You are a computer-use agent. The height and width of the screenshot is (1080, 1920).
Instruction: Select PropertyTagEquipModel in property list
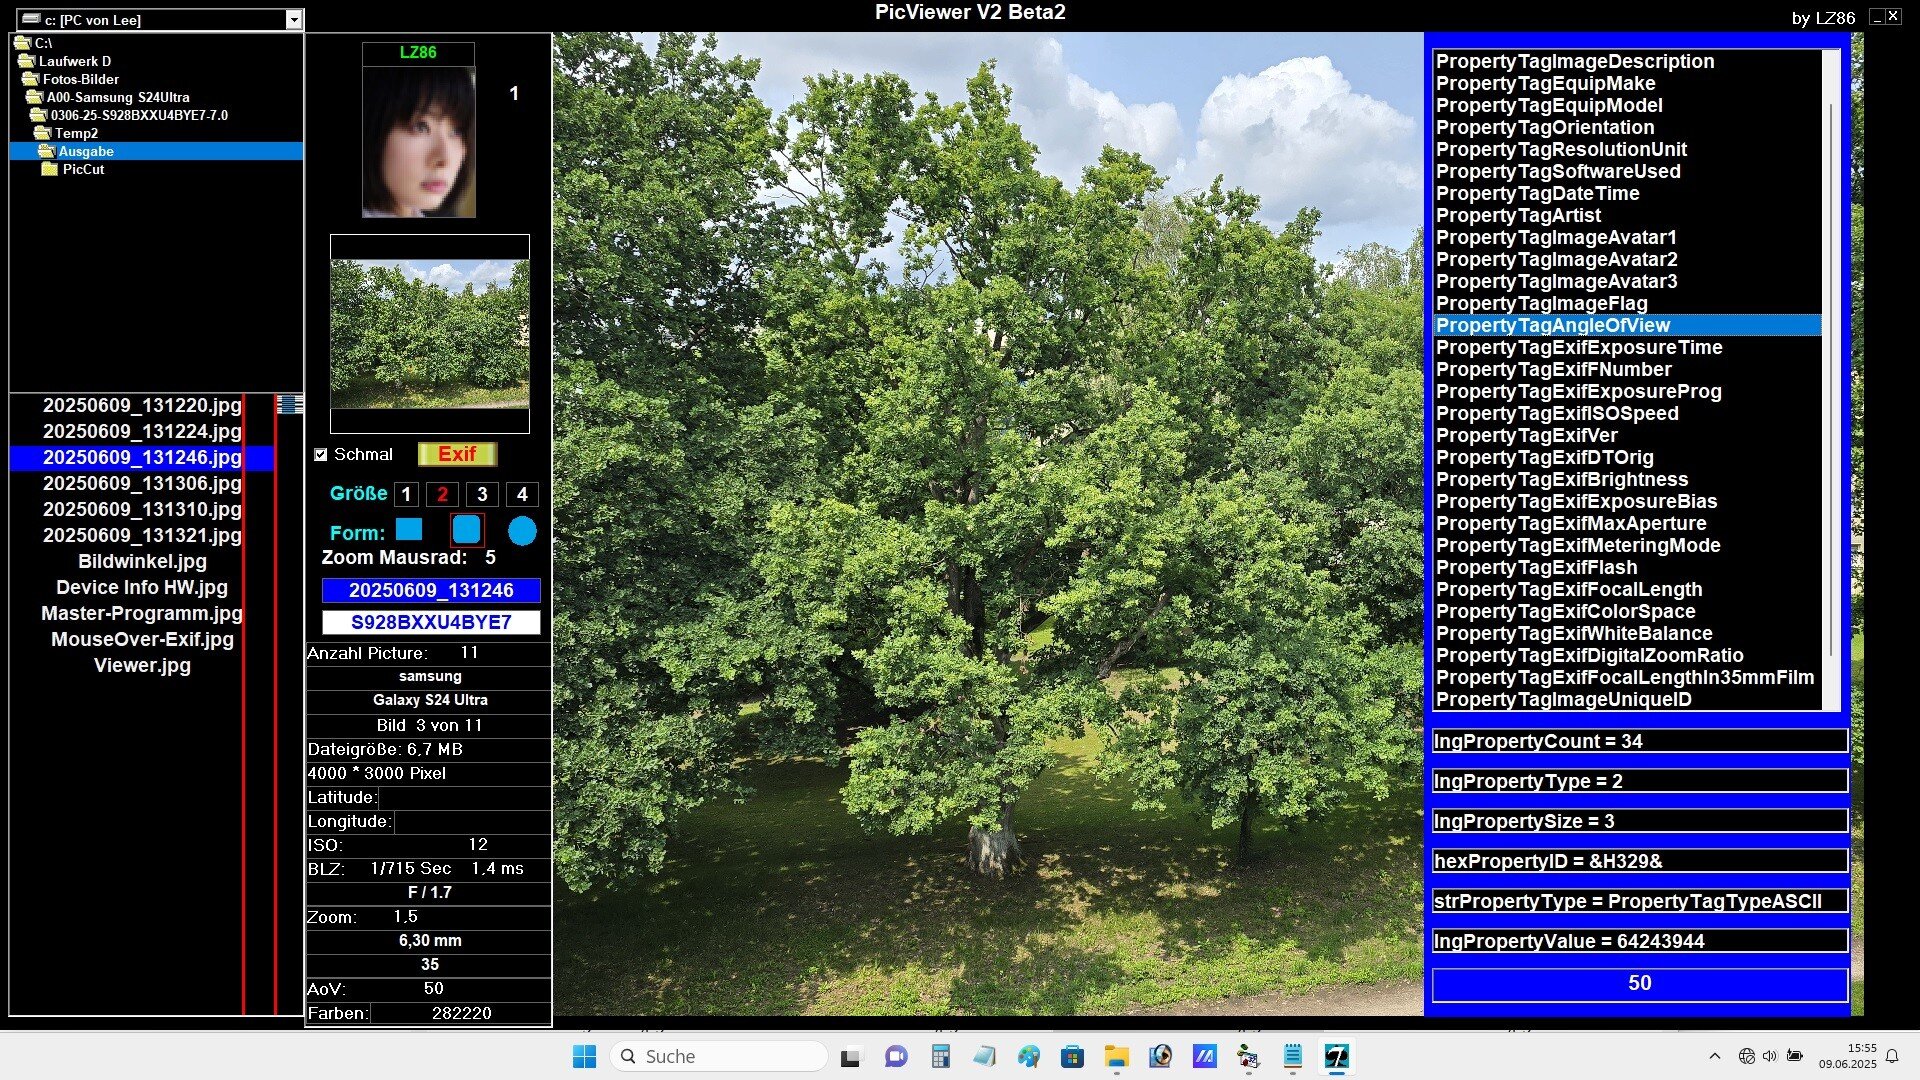1548,105
